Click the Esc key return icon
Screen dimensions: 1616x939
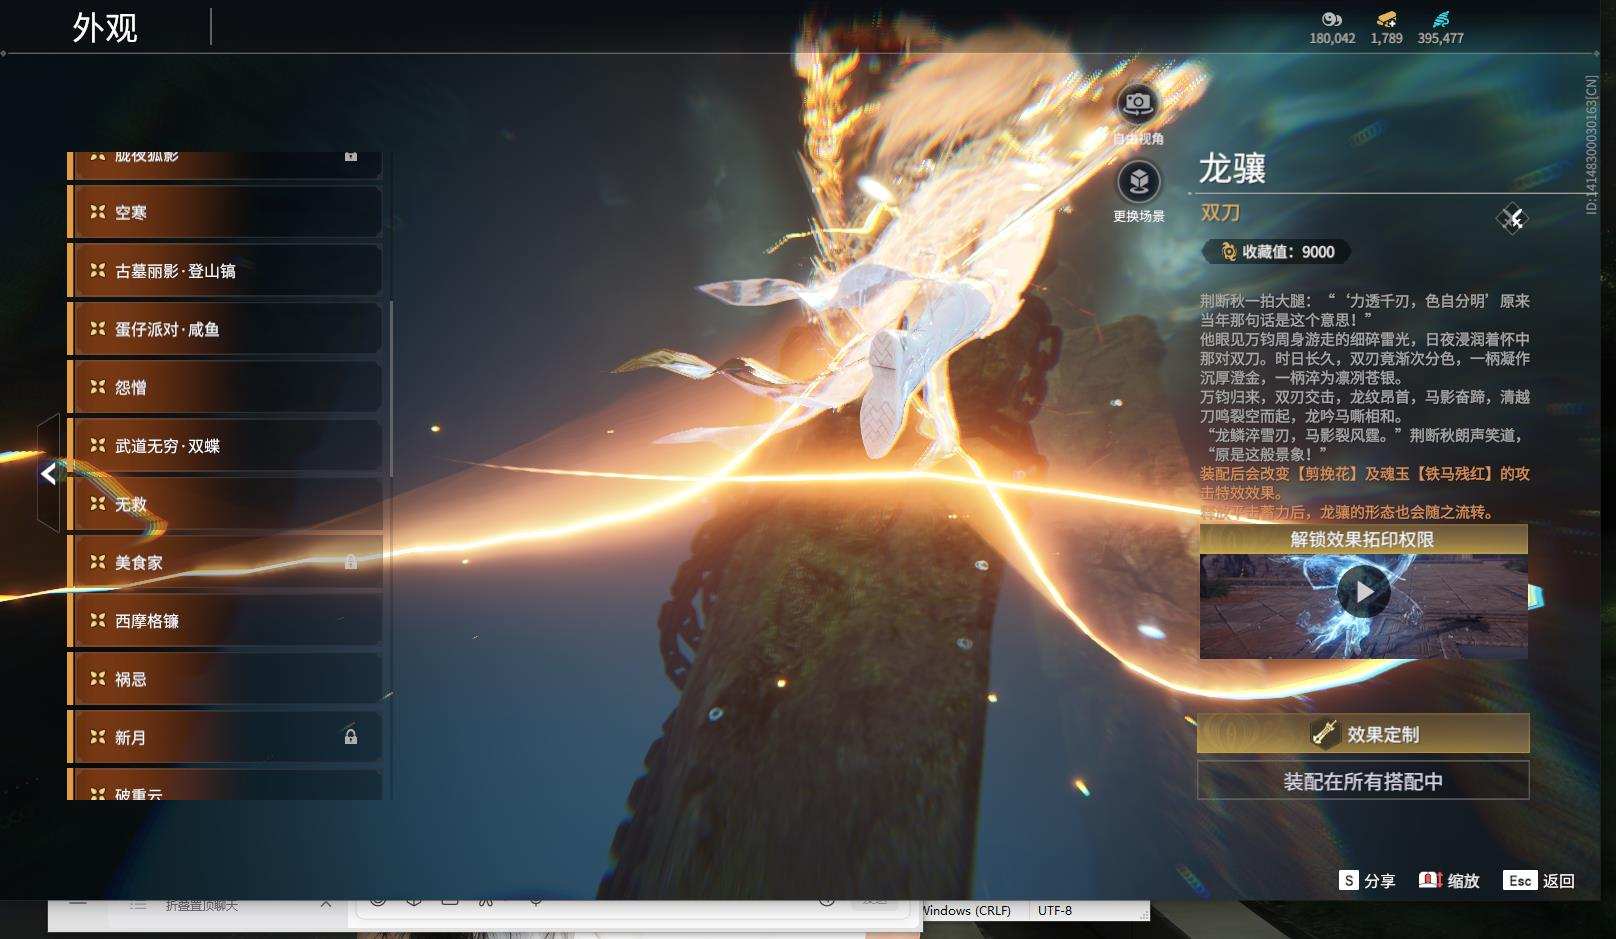1520,880
